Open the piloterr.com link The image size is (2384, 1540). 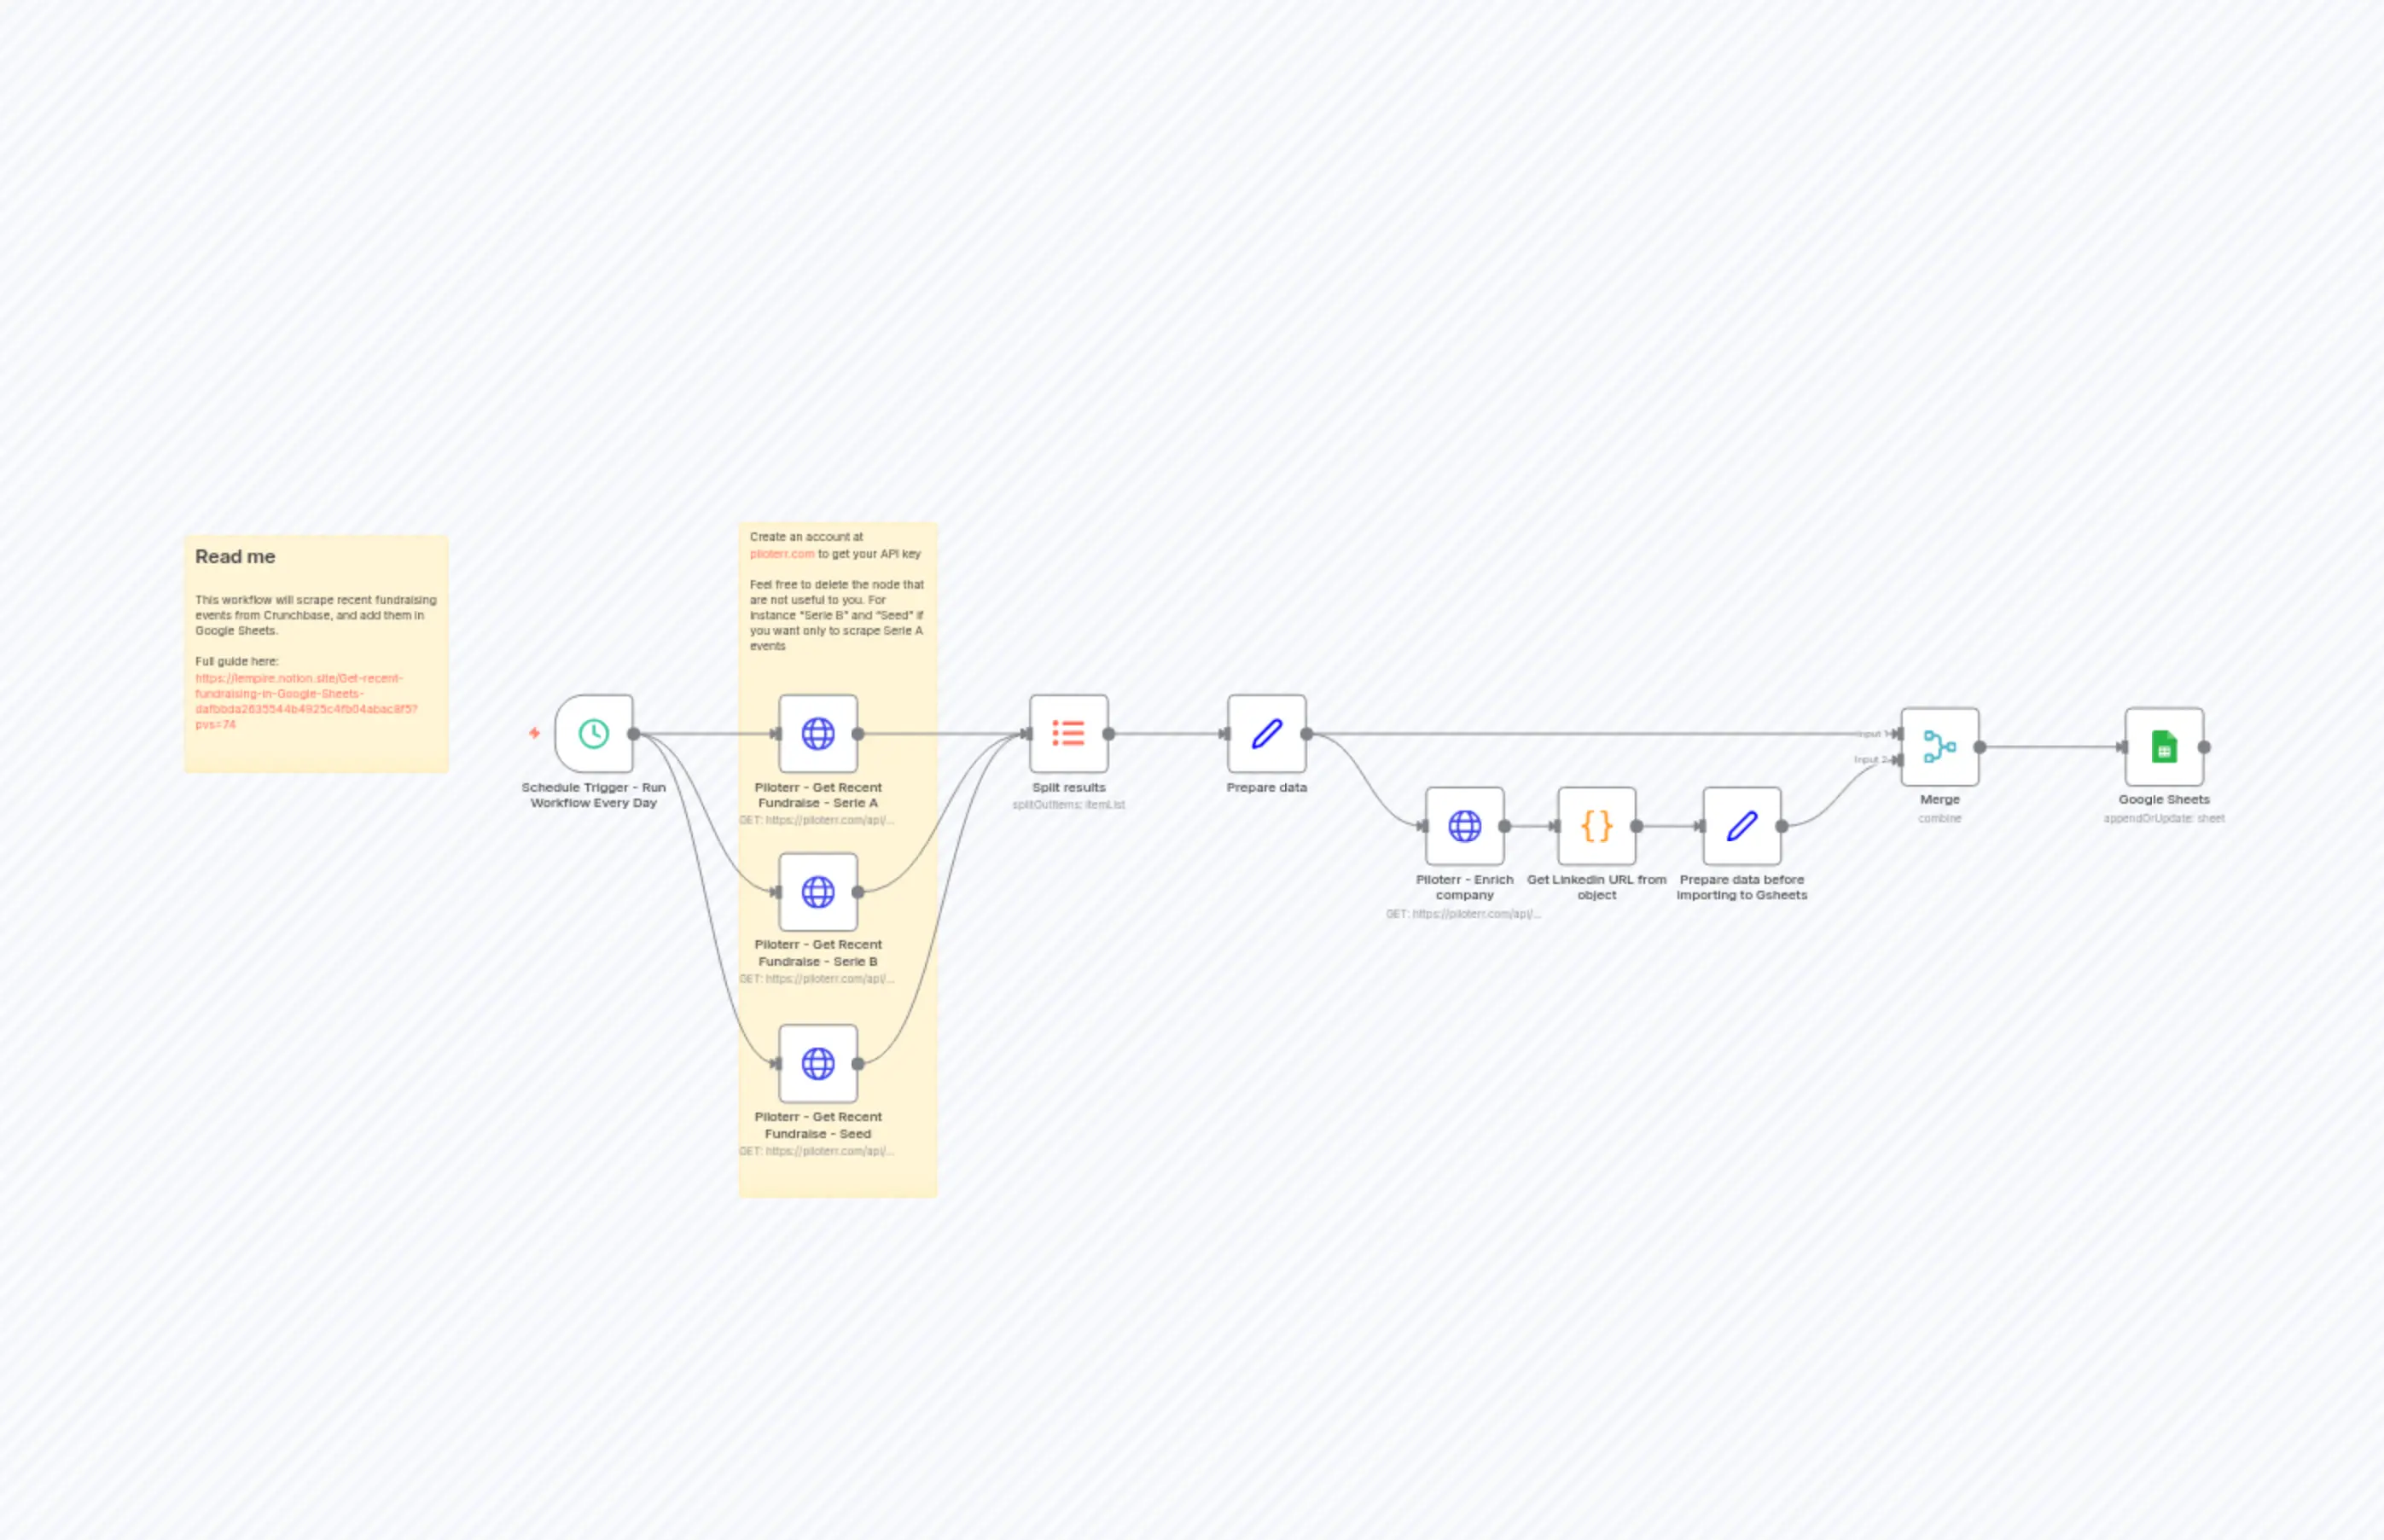pos(783,554)
